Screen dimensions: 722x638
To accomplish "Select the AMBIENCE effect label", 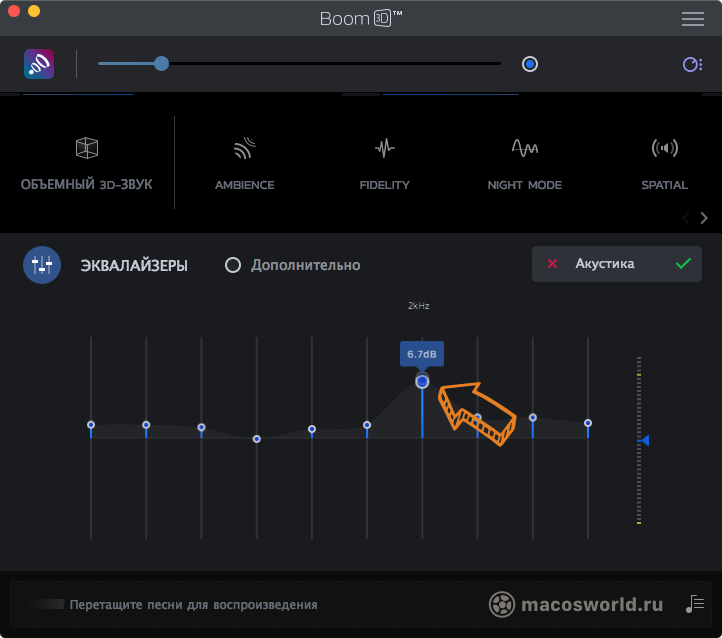I will pos(245,185).
